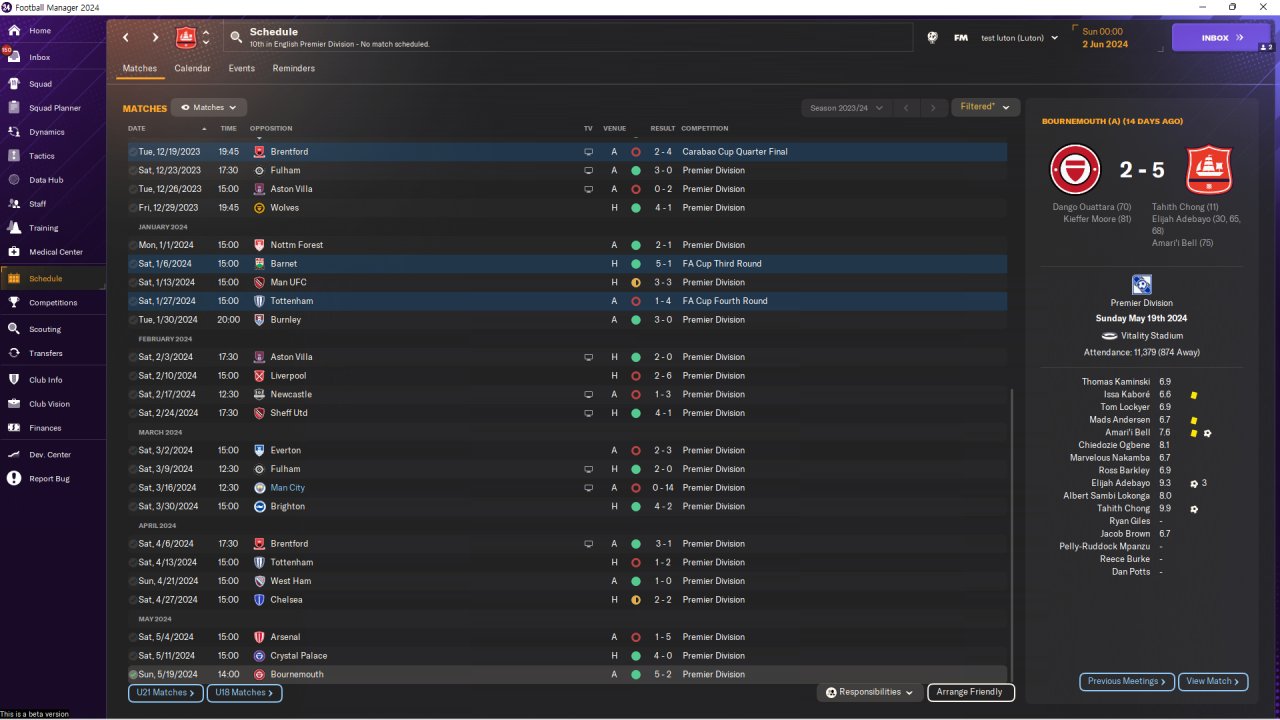The image size is (1280, 720).
Task: Open the Season 2023/24 dropdown
Action: [x=845, y=108]
